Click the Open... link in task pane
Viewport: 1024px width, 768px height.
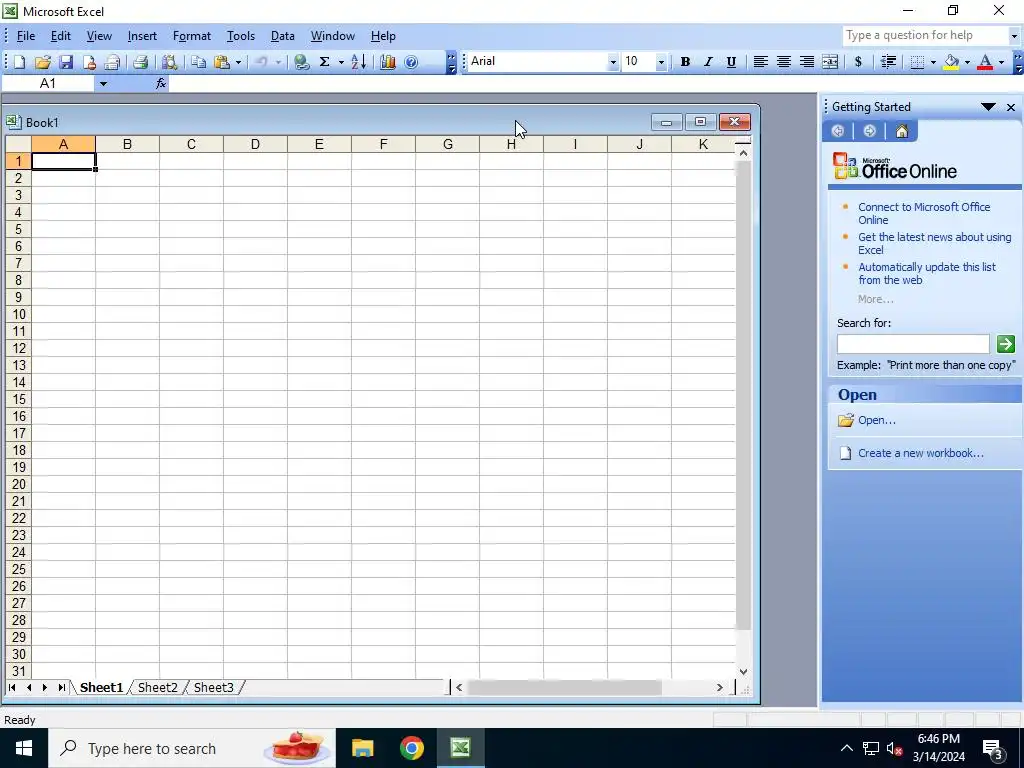click(876, 420)
